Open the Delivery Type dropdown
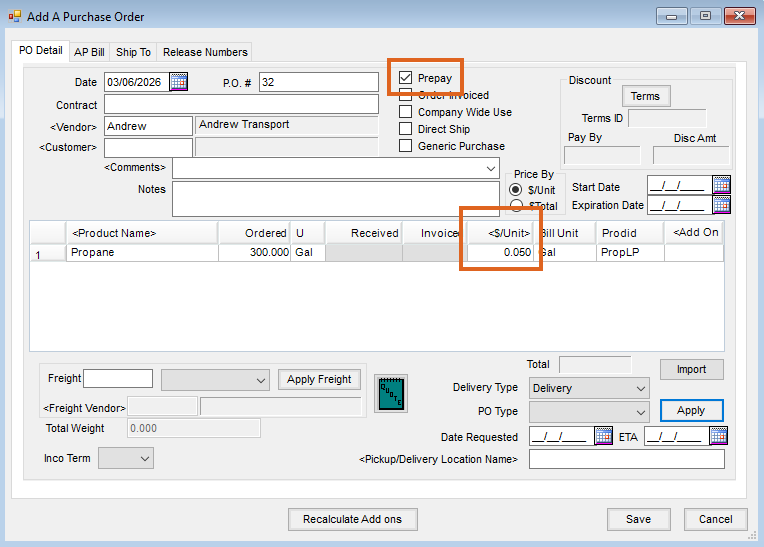Viewport: 764px width, 547px height. point(589,388)
